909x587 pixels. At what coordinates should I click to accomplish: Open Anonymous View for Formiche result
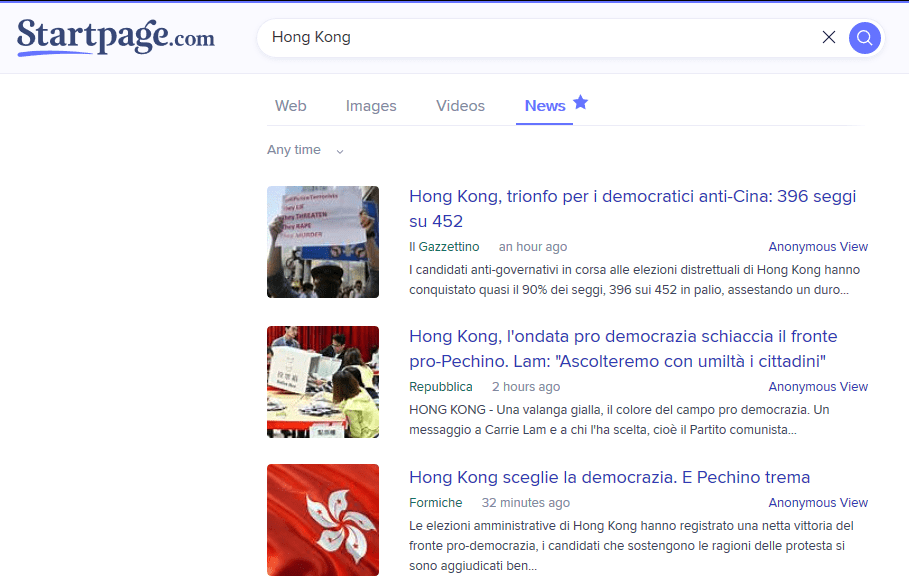tap(817, 503)
